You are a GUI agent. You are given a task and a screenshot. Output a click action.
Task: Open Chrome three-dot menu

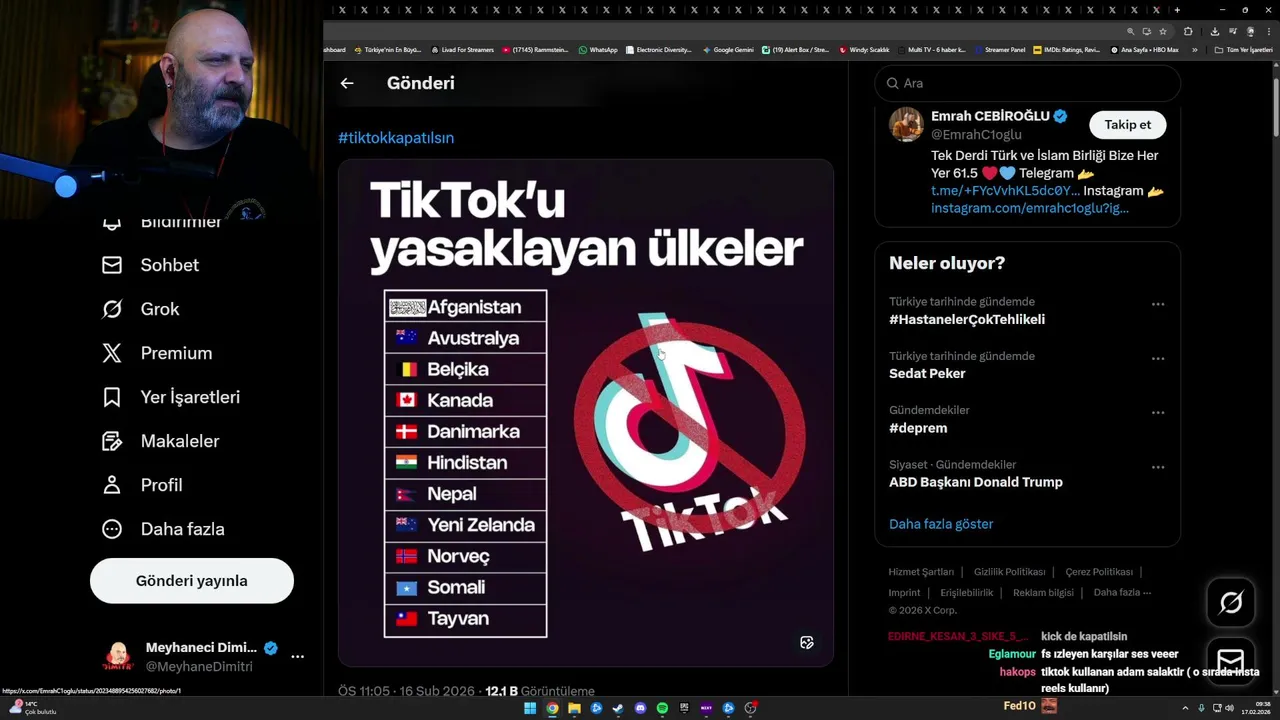1269,31
